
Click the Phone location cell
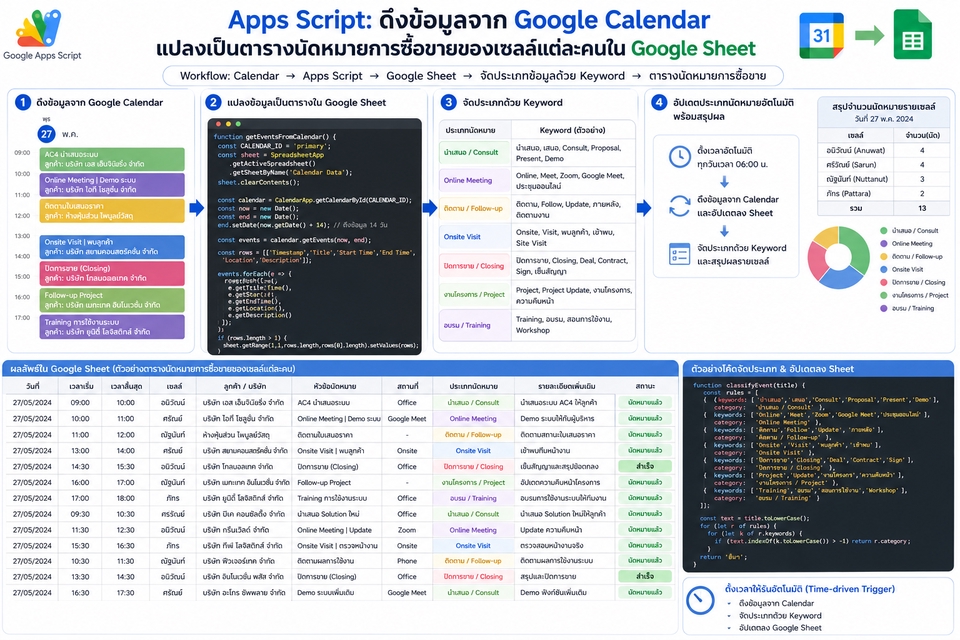[x=407, y=561]
